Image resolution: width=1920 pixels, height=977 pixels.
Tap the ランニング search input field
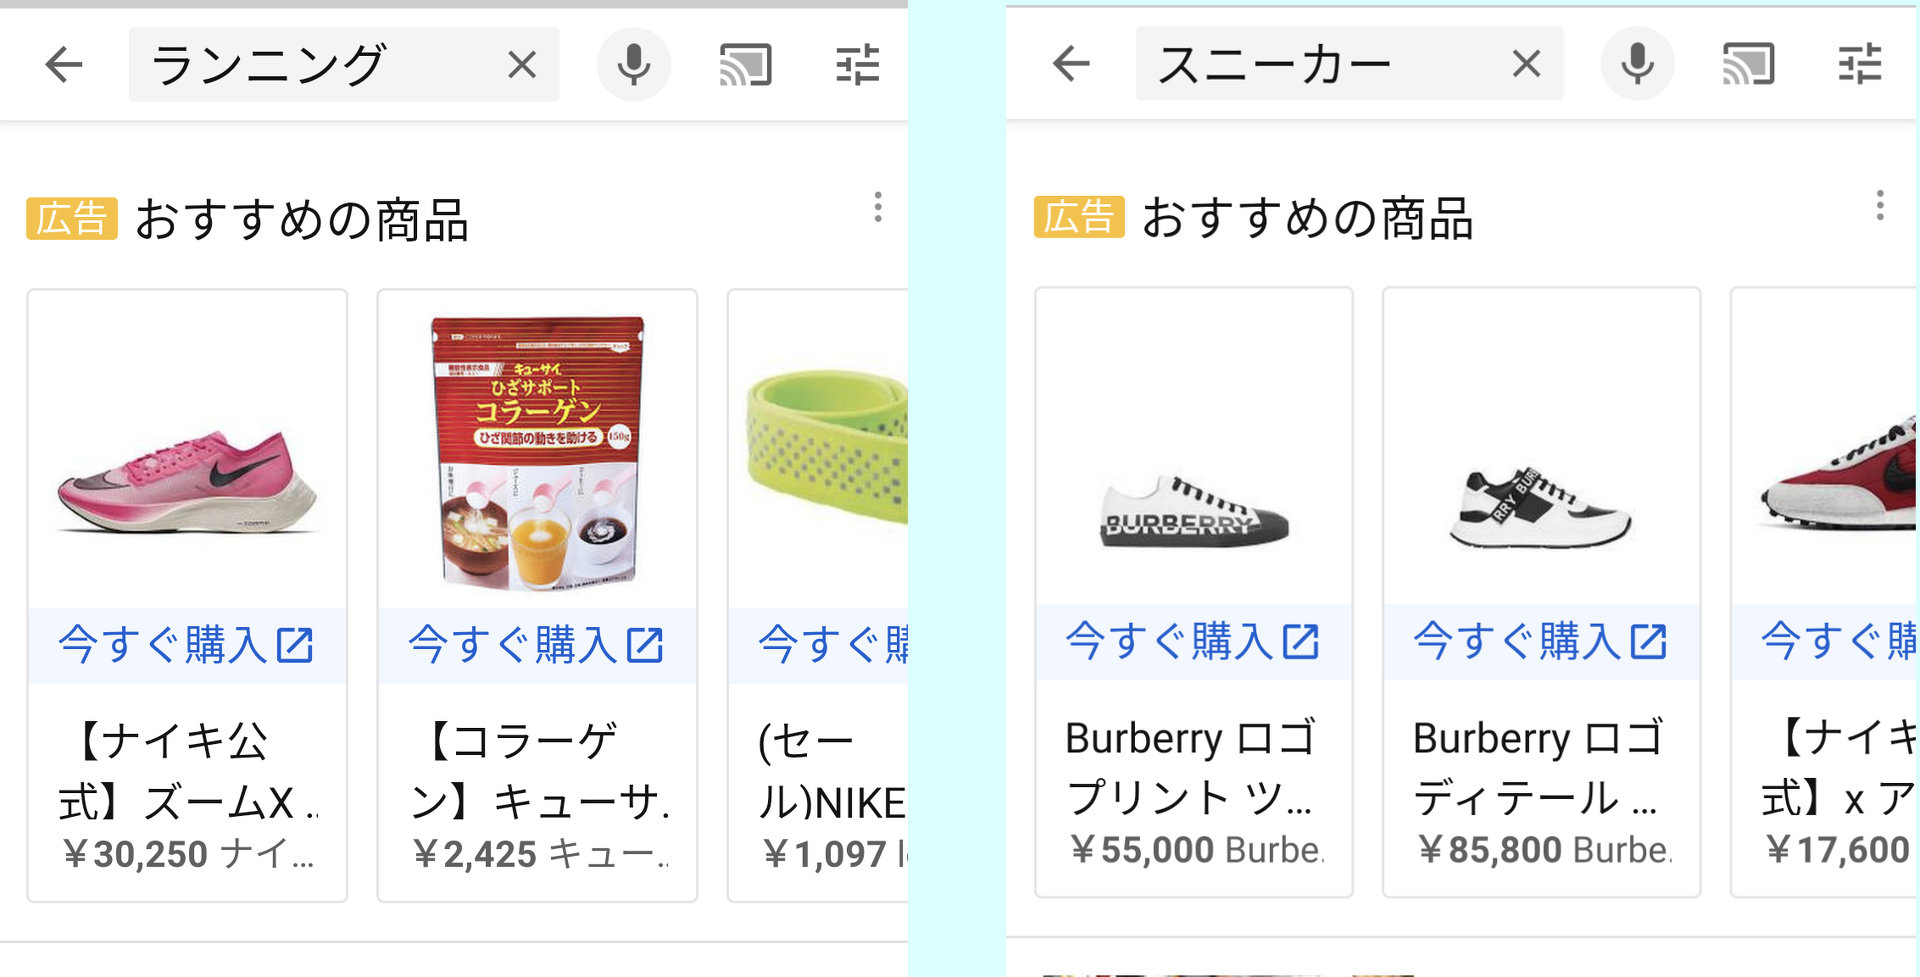point(300,64)
